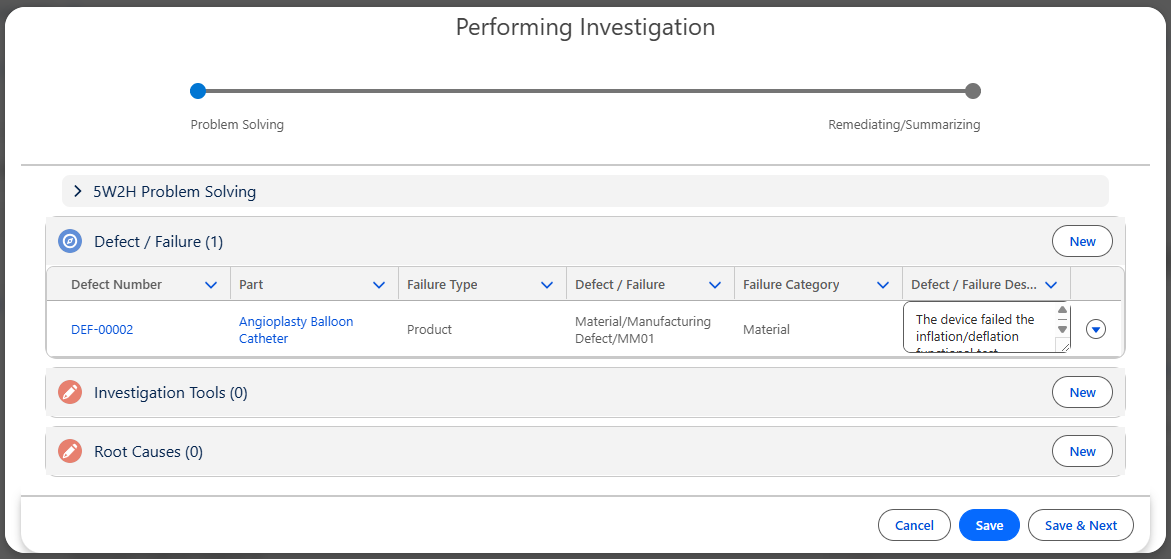Image resolution: width=1171 pixels, height=559 pixels.
Task: Open the DEF-00002 defect record link
Action: click(102, 330)
